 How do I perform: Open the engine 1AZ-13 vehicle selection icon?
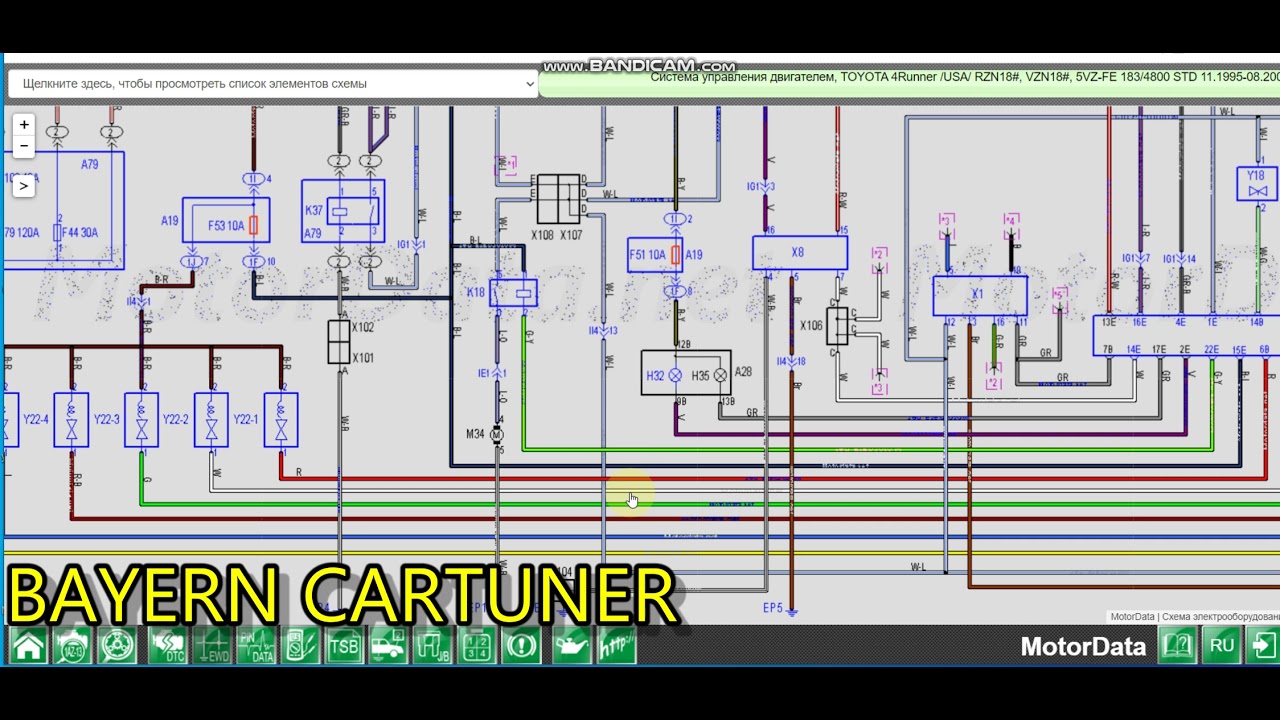tap(71, 646)
